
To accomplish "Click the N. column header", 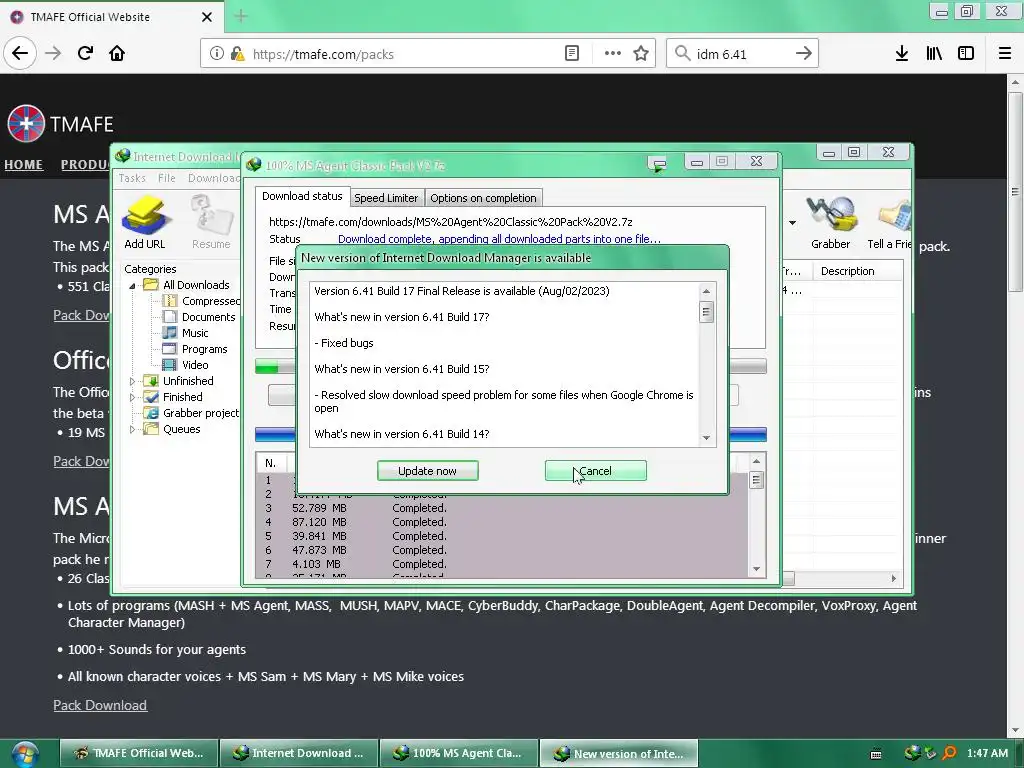I will tap(270, 464).
